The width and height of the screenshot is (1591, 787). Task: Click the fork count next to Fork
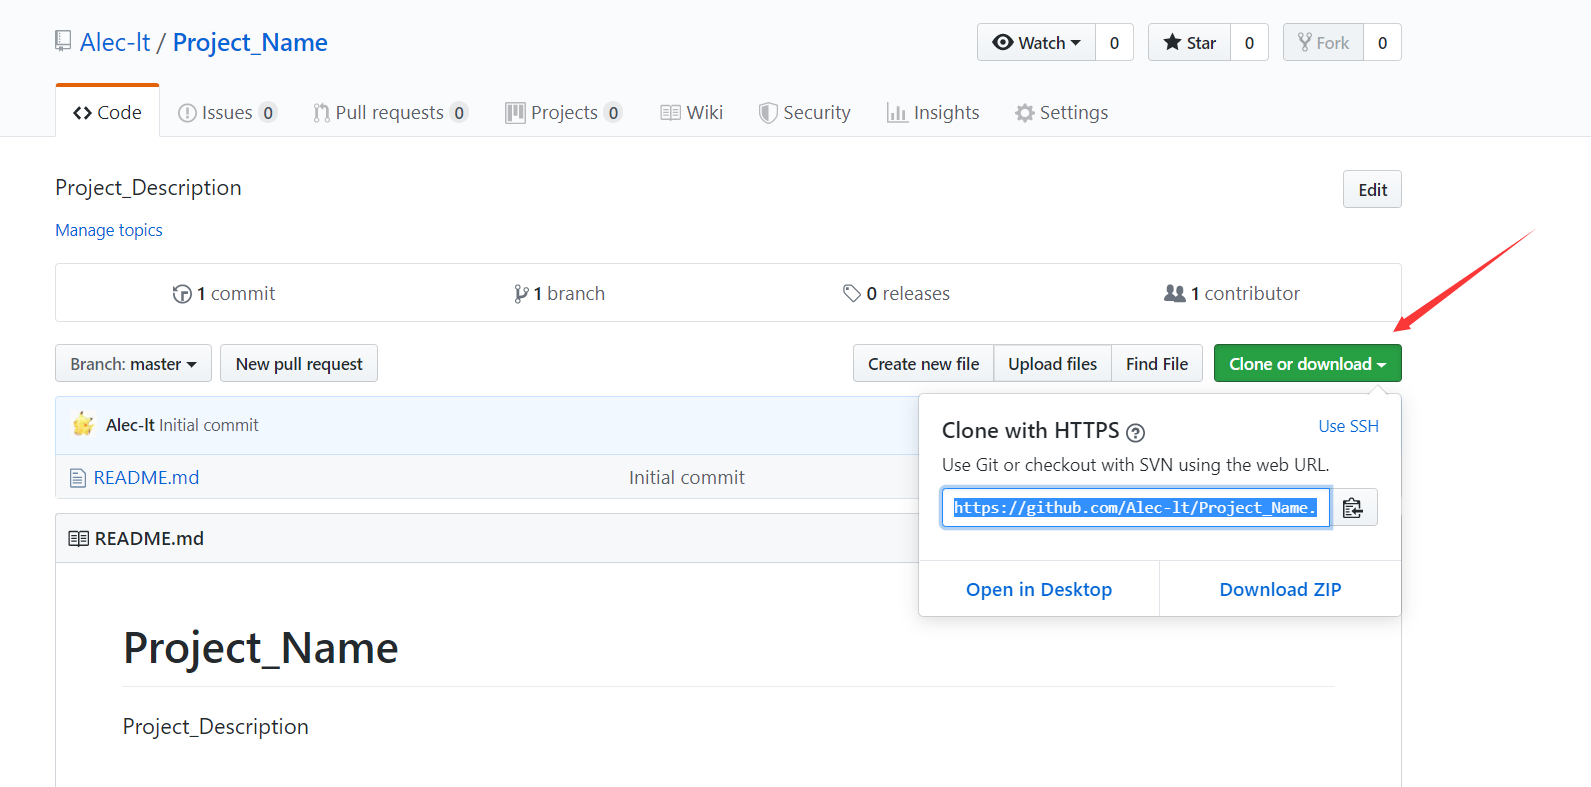click(1382, 43)
